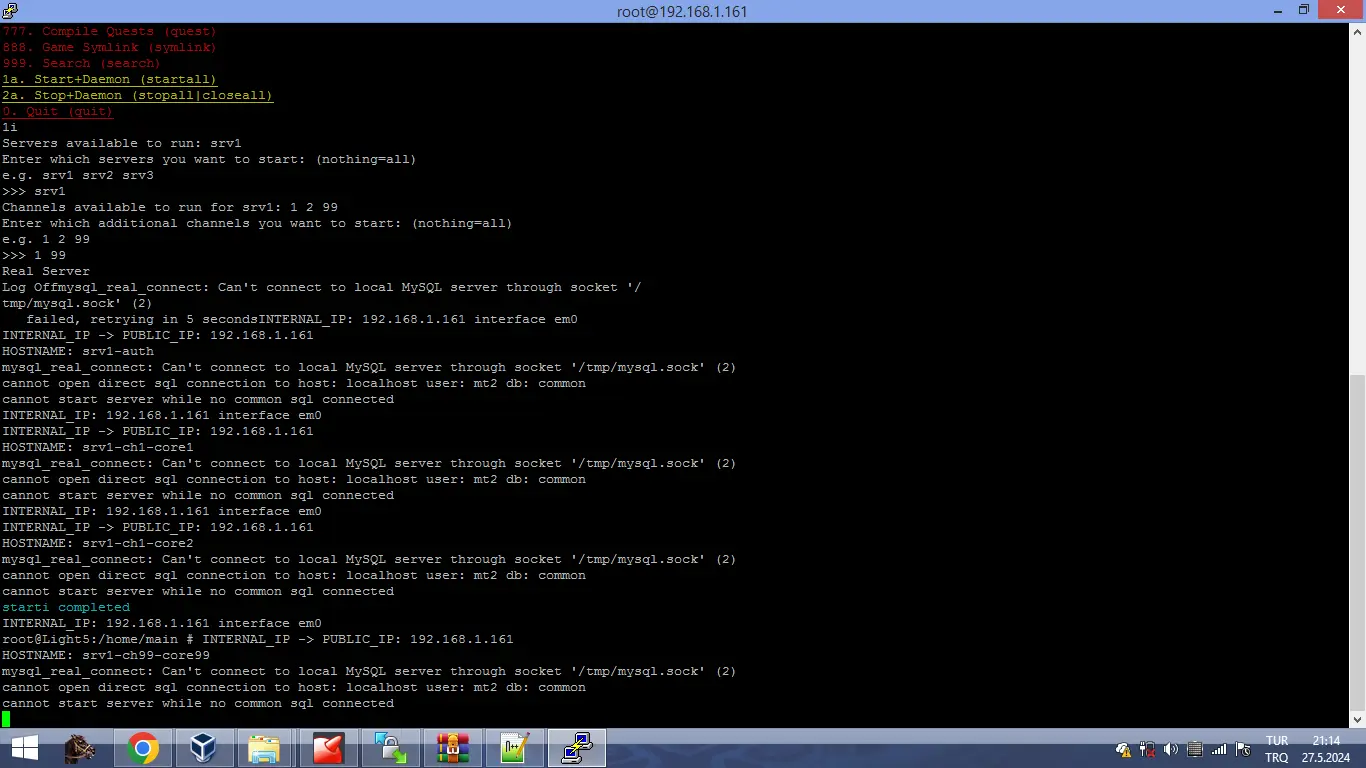1366x768 pixels.
Task: Click the 'root@Light5:/home/main #' prompt
Action: click(x=97, y=639)
